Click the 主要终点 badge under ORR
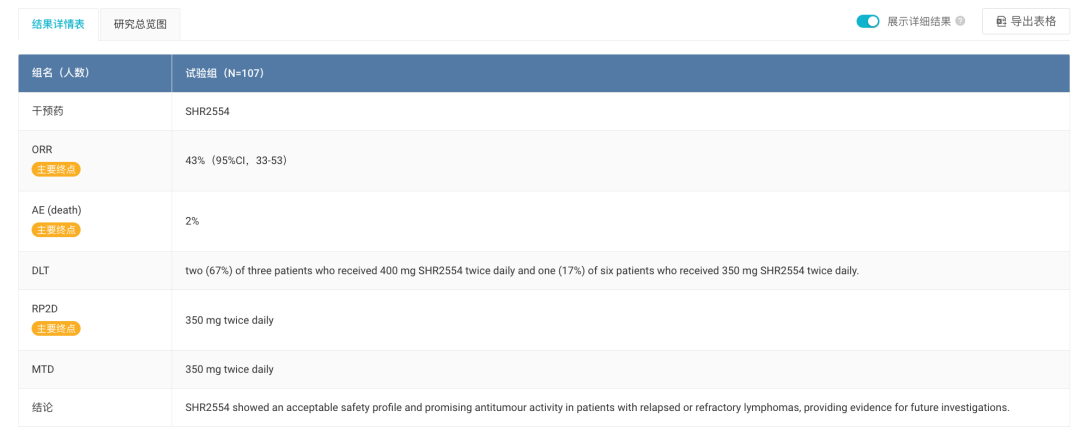 pos(56,169)
